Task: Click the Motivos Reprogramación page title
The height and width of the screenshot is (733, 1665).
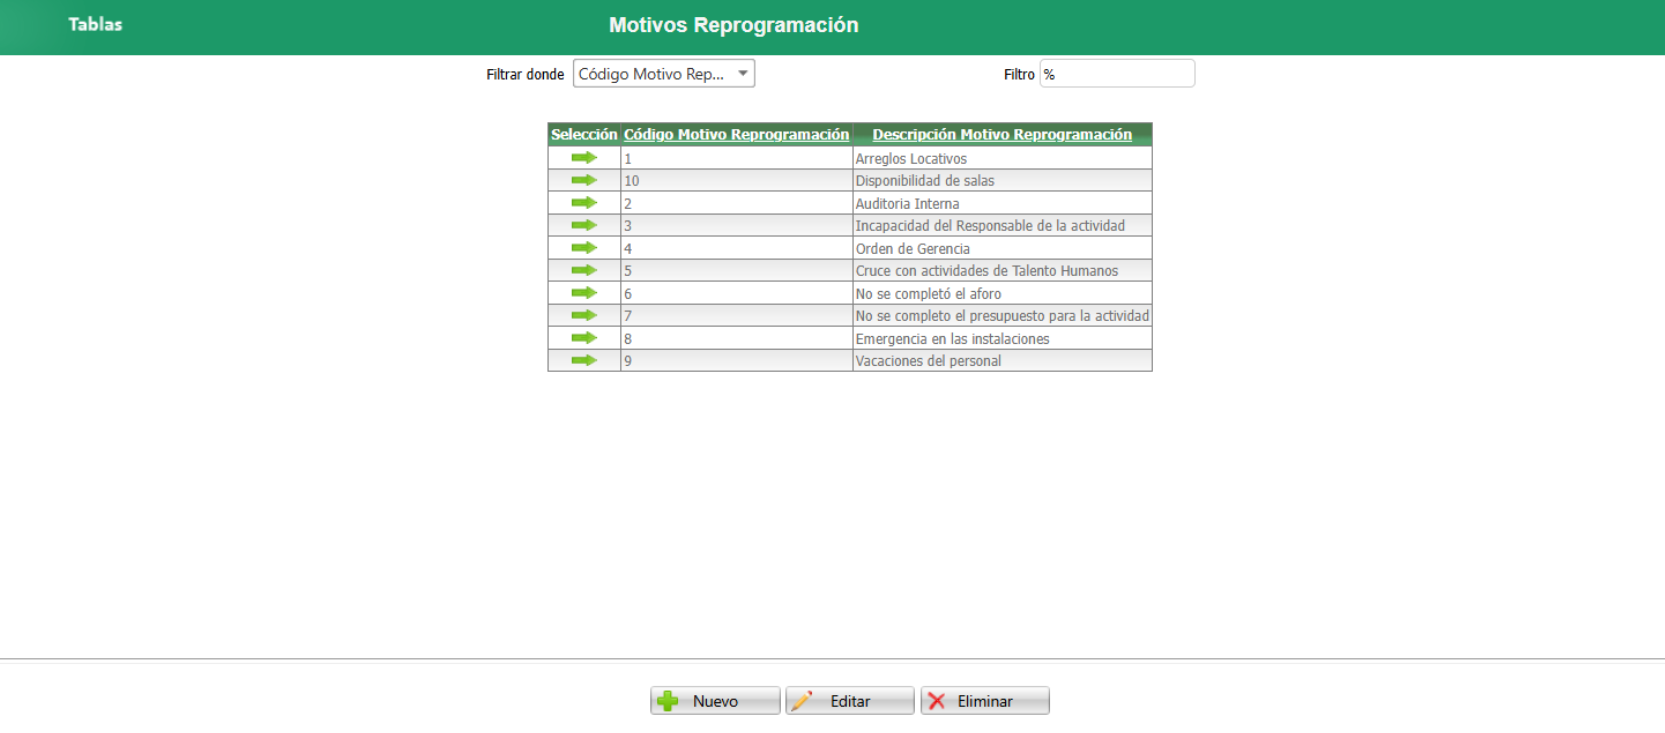Action: coord(733,25)
